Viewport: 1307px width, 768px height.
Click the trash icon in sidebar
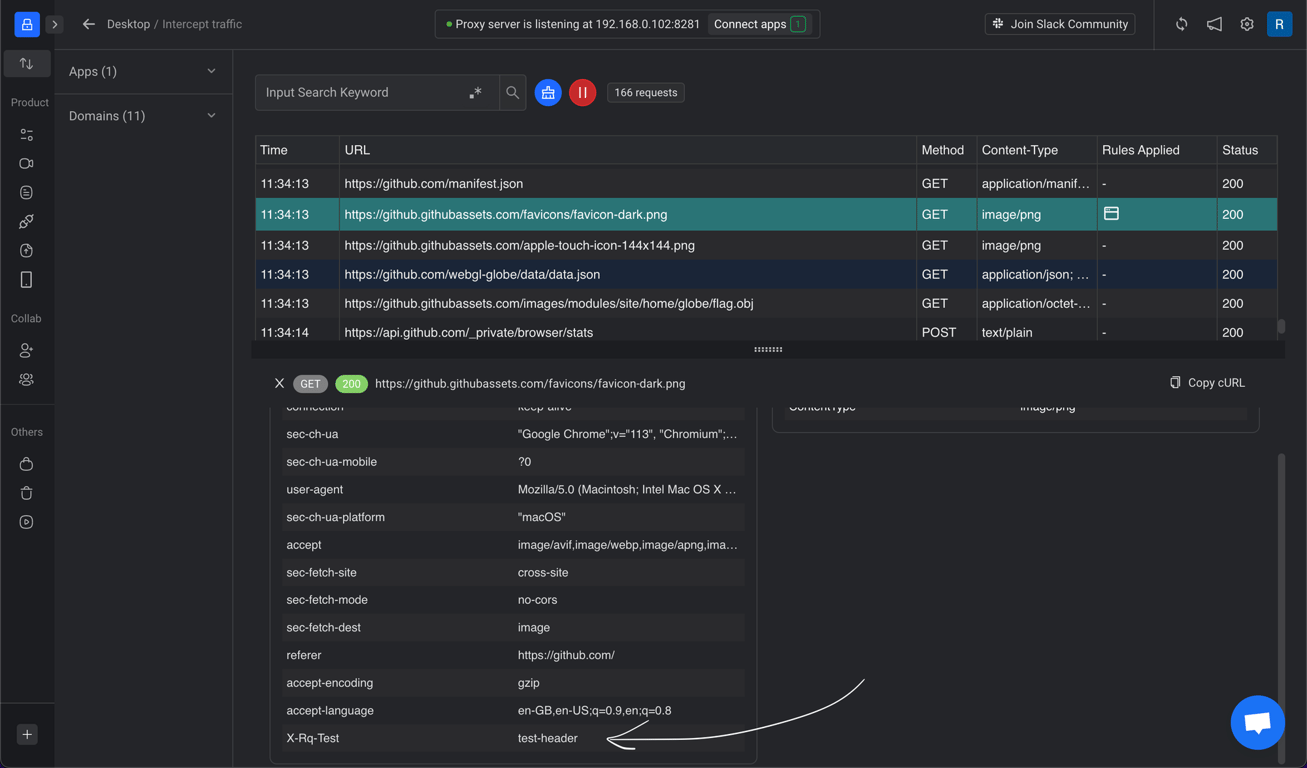click(x=27, y=493)
